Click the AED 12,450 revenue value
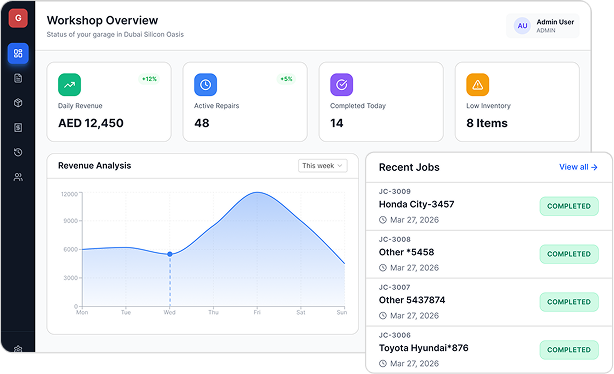614x374 pixels. pyautogui.click(x=91, y=123)
